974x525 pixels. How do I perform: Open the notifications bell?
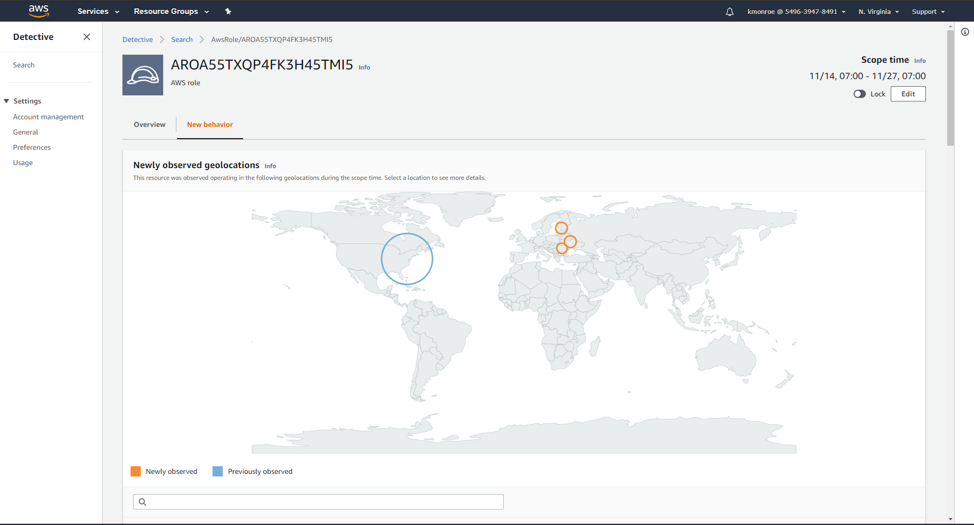729,11
